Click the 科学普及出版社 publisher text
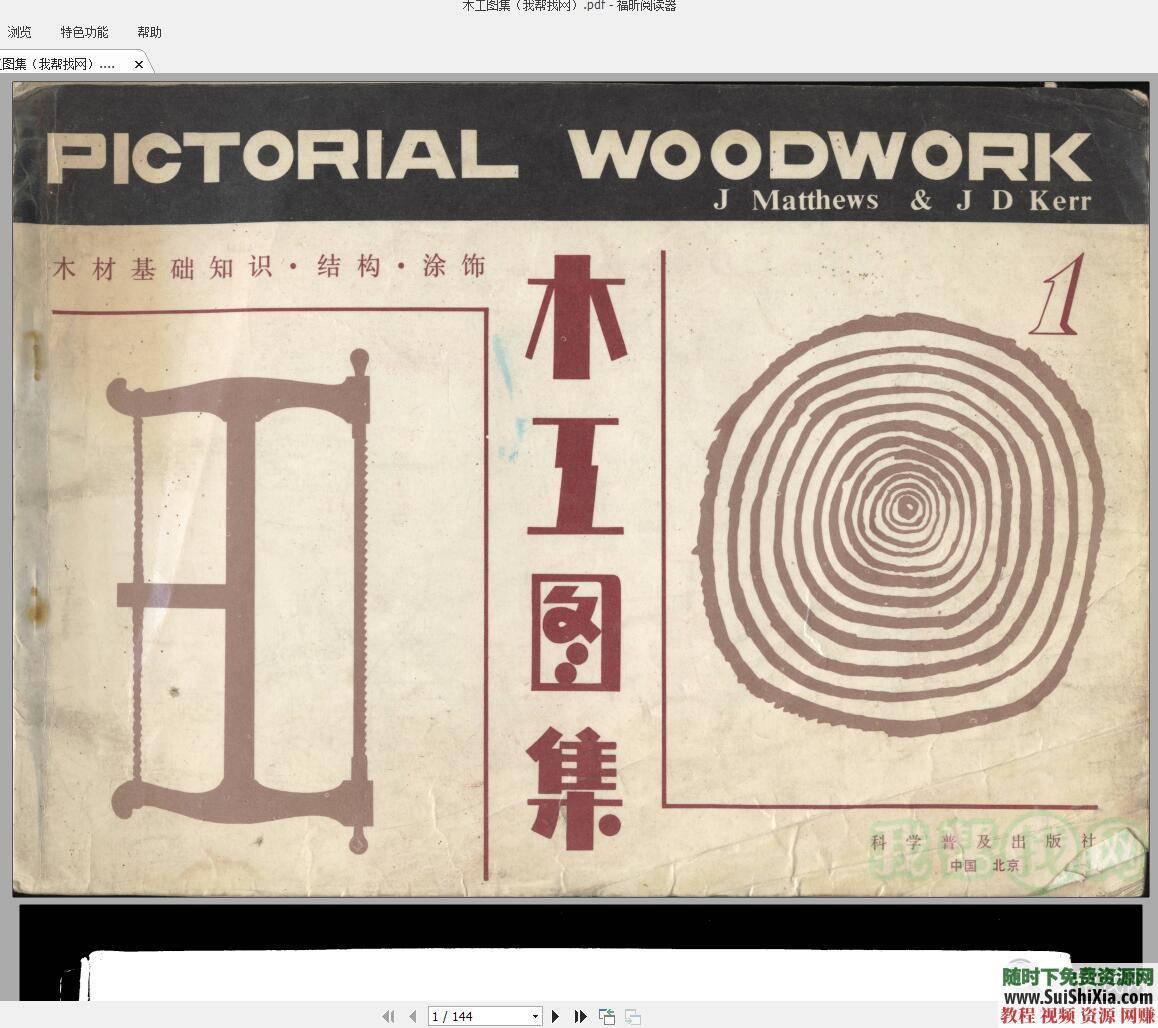This screenshot has width=1158, height=1028. pyautogui.click(x=983, y=841)
